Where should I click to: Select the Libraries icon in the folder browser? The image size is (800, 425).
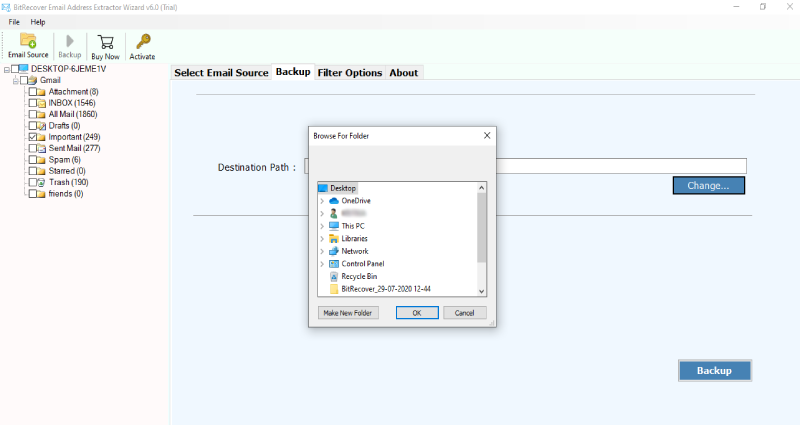[334, 238]
